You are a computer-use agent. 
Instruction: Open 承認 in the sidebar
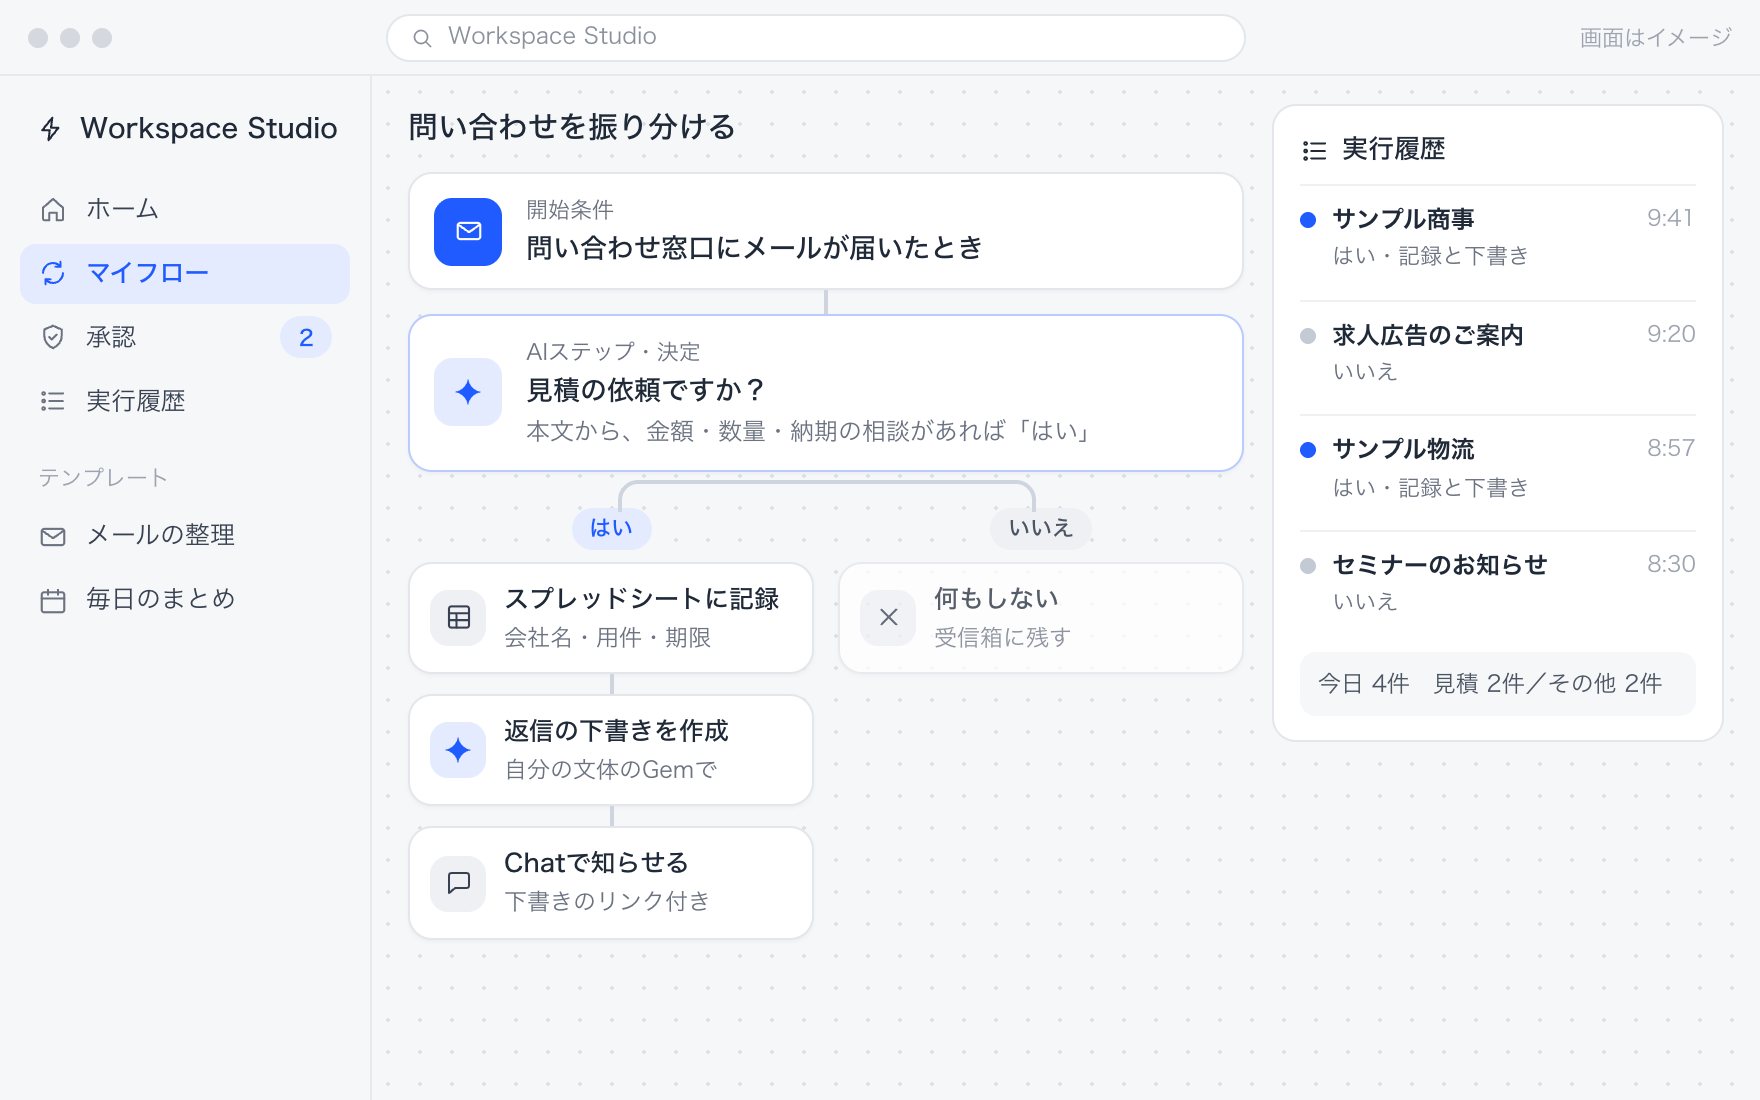[185, 337]
